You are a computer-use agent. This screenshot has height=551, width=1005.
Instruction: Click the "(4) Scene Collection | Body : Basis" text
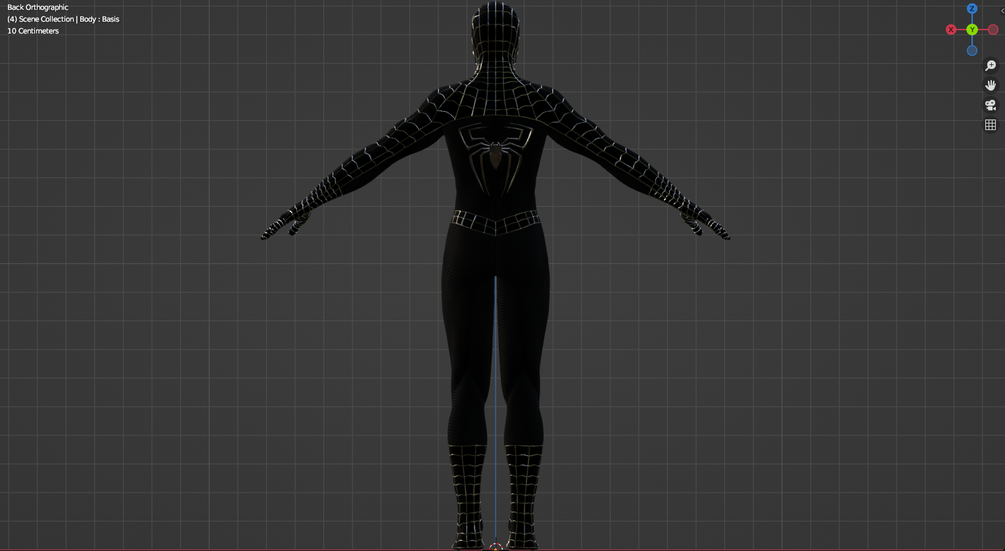click(63, 19)
